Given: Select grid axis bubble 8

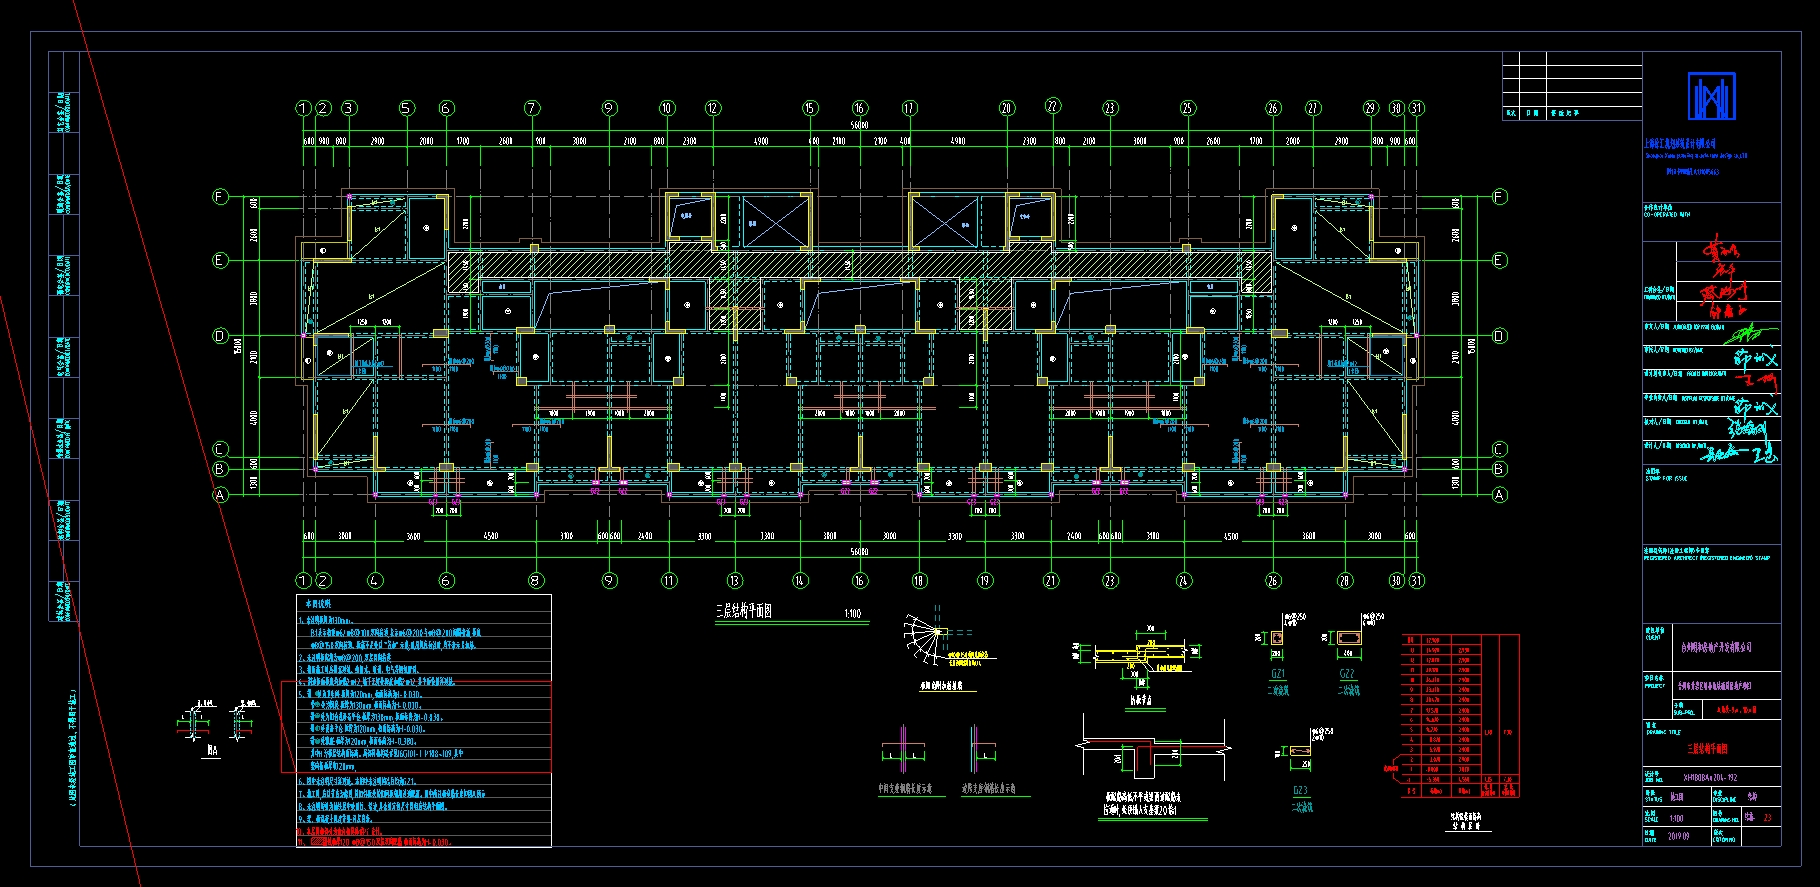Looking at the screenshot, I should pos(536,580).
